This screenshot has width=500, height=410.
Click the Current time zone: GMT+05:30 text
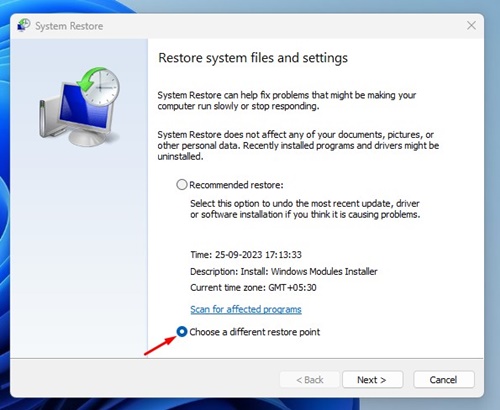point(253,287)
